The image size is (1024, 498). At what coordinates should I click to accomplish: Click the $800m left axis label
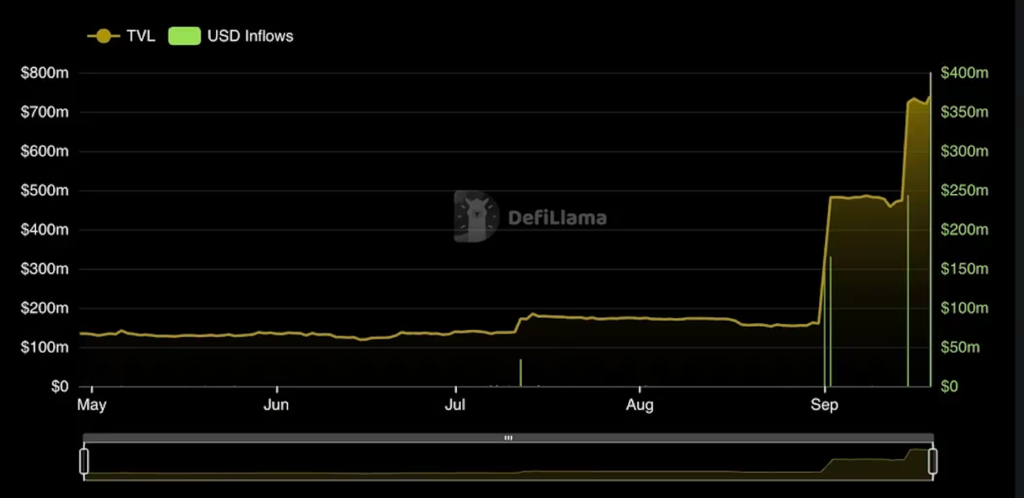45,73
